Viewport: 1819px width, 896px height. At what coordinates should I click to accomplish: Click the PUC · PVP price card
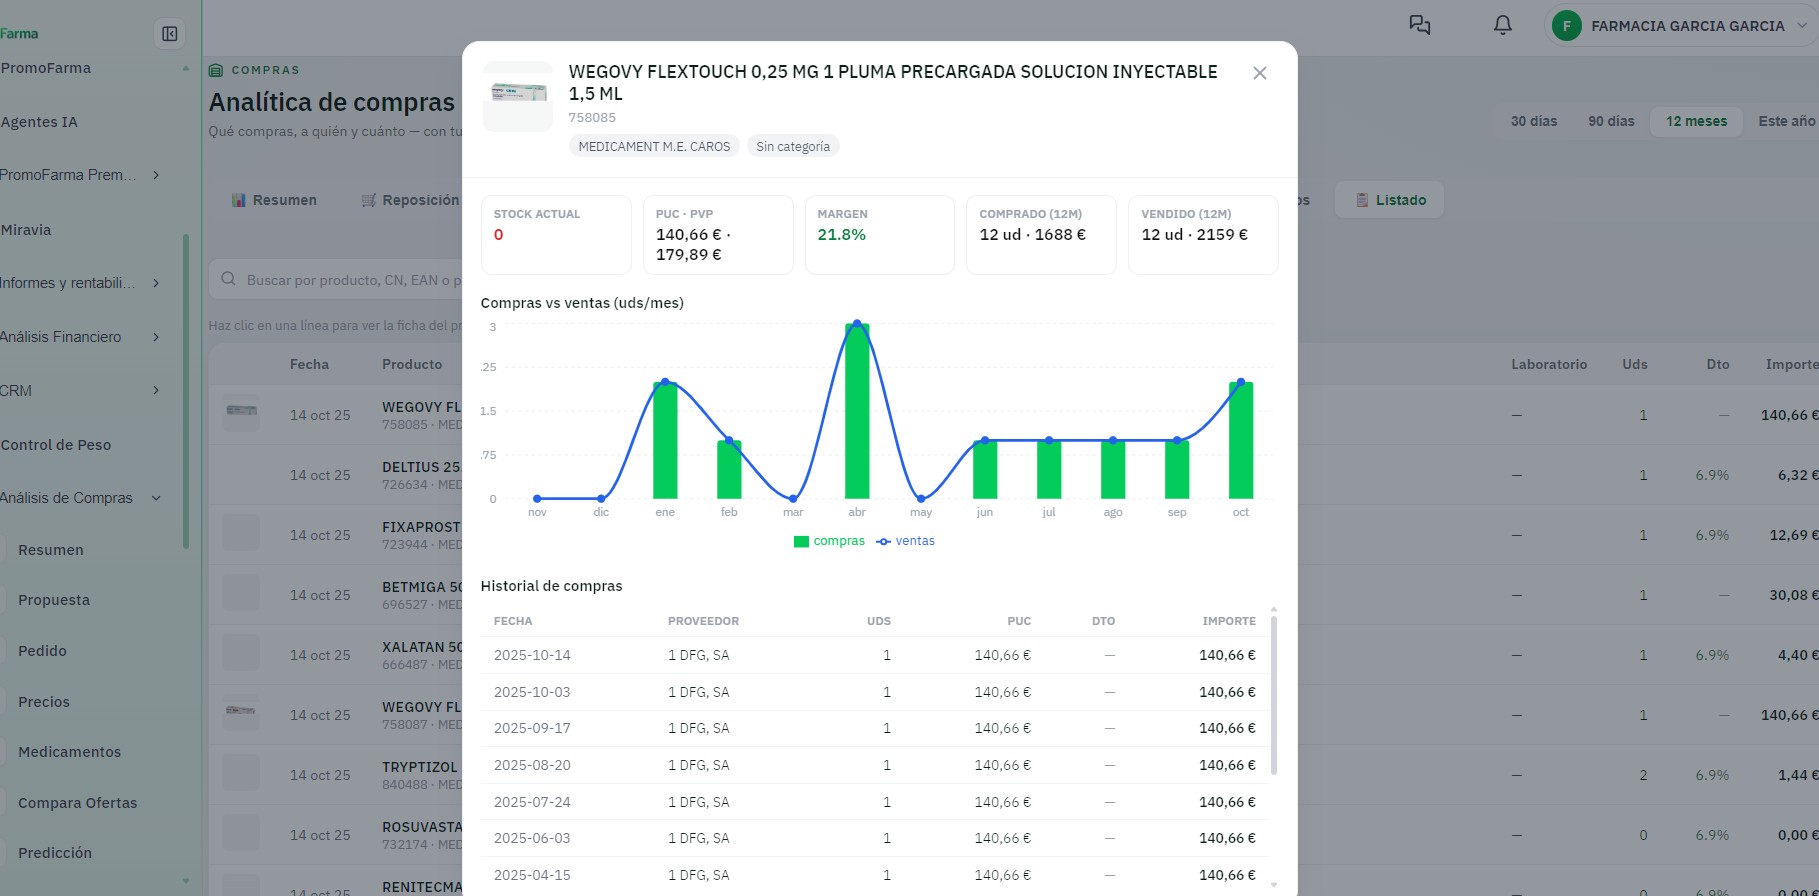coord(718,235)
